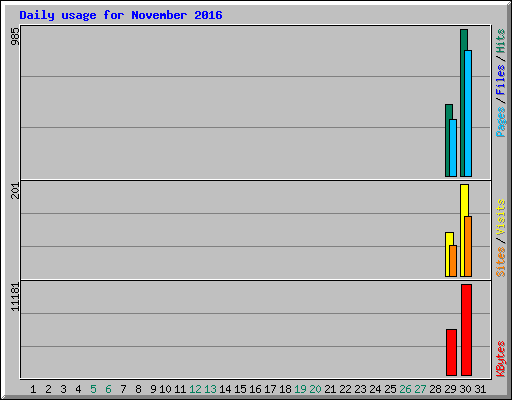
Task: Click green weekend day 12 label
Action: (x=195, y=389)
